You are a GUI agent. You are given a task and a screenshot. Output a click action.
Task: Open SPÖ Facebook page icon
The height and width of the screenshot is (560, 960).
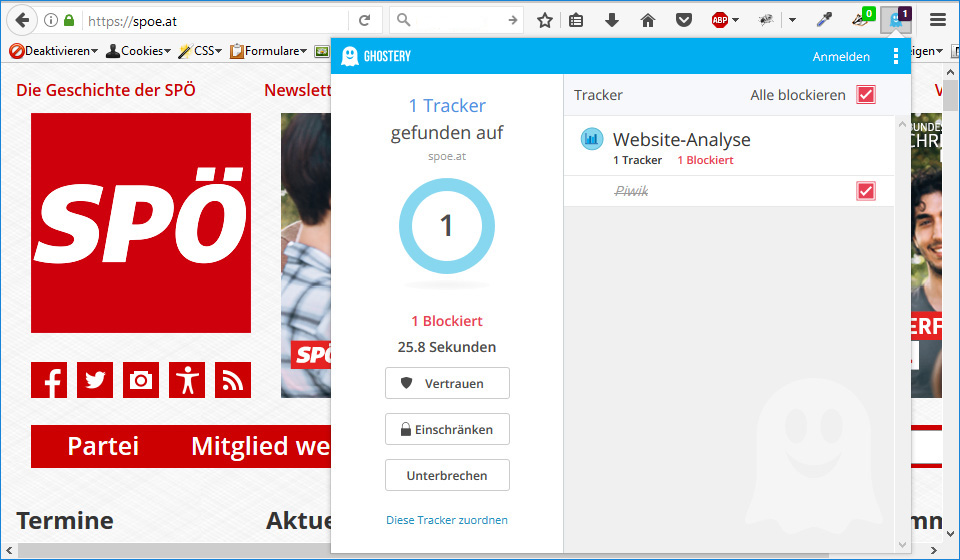point(49,380)
